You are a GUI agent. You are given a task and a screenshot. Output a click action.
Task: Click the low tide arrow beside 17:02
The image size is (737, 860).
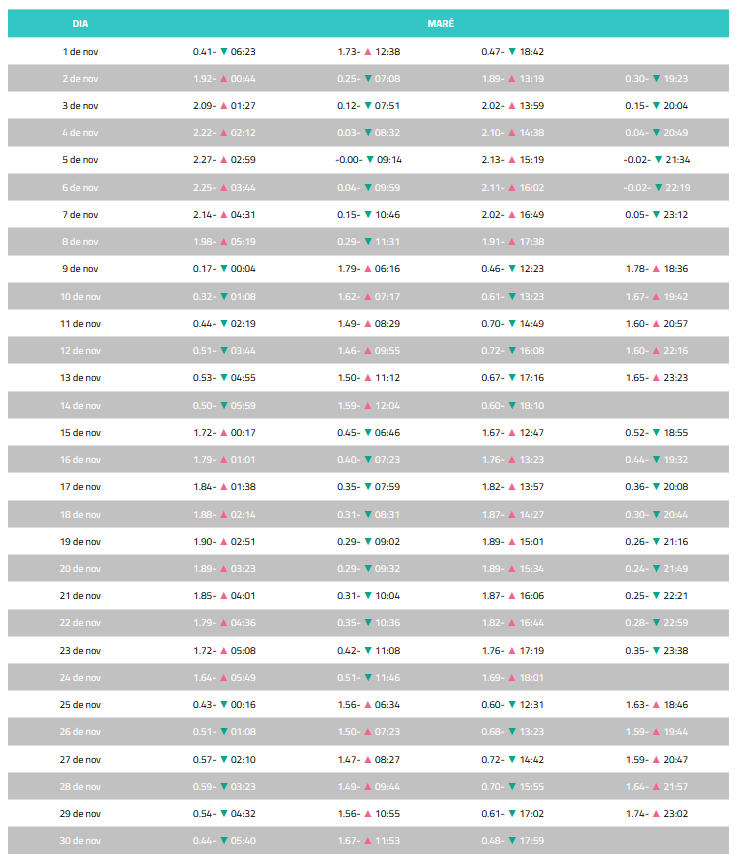coord(512,814)
